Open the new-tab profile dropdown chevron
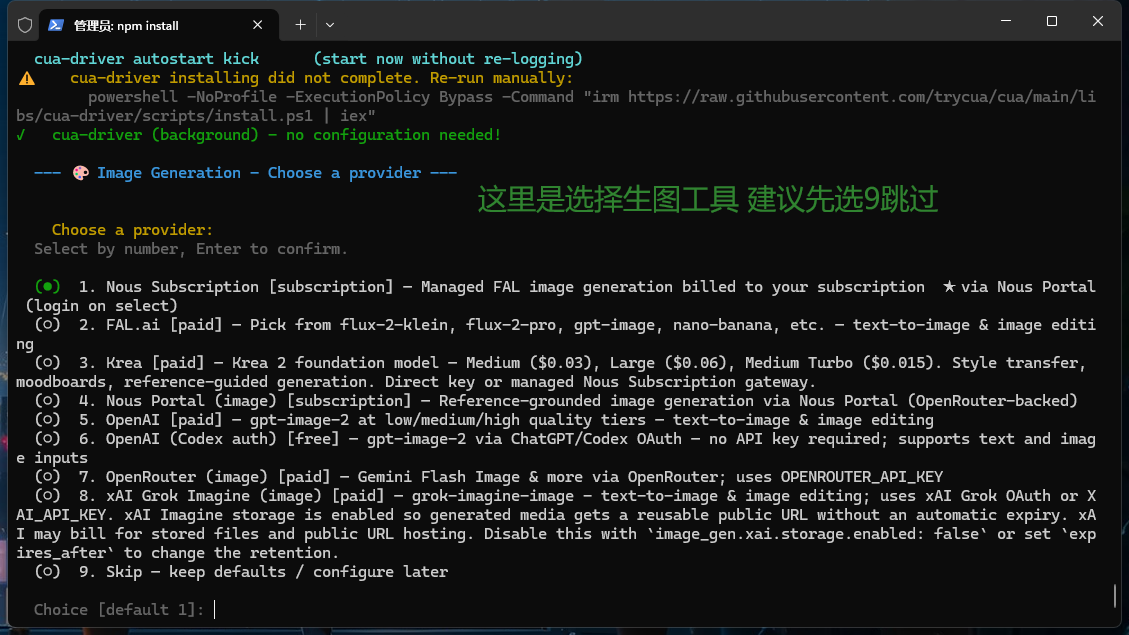 click(330, 25)
